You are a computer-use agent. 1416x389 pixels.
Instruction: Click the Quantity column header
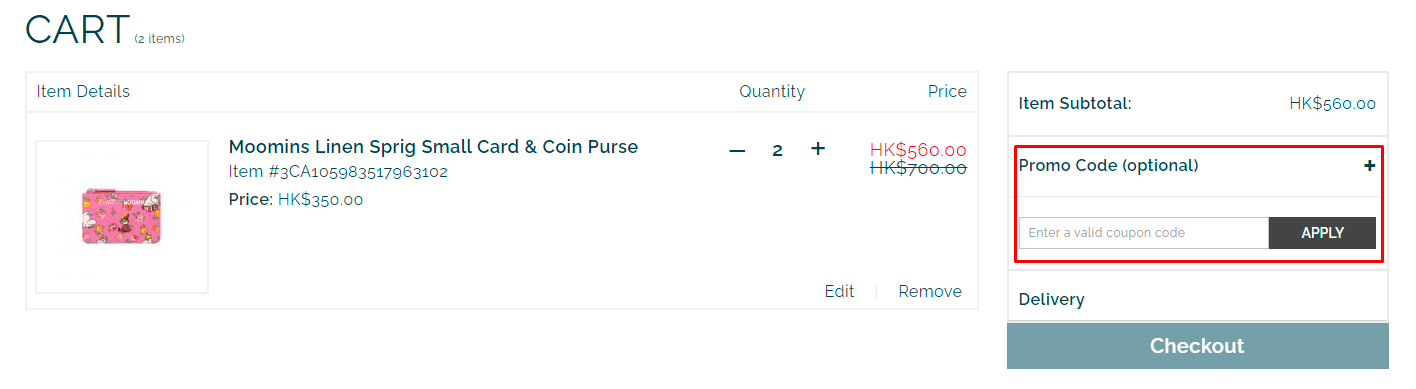(772, 92)
